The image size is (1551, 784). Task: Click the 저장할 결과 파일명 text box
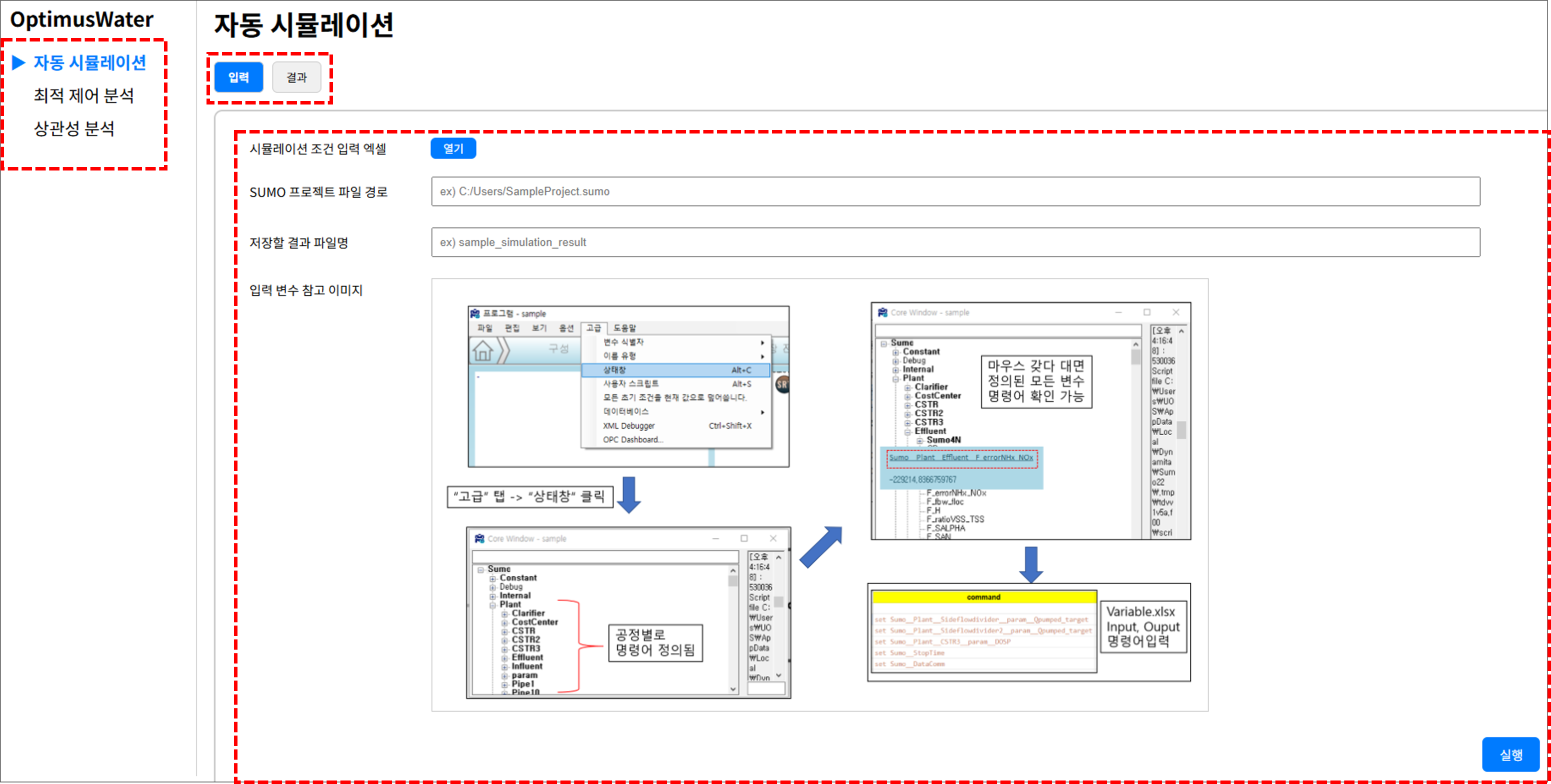click(954, 242)
